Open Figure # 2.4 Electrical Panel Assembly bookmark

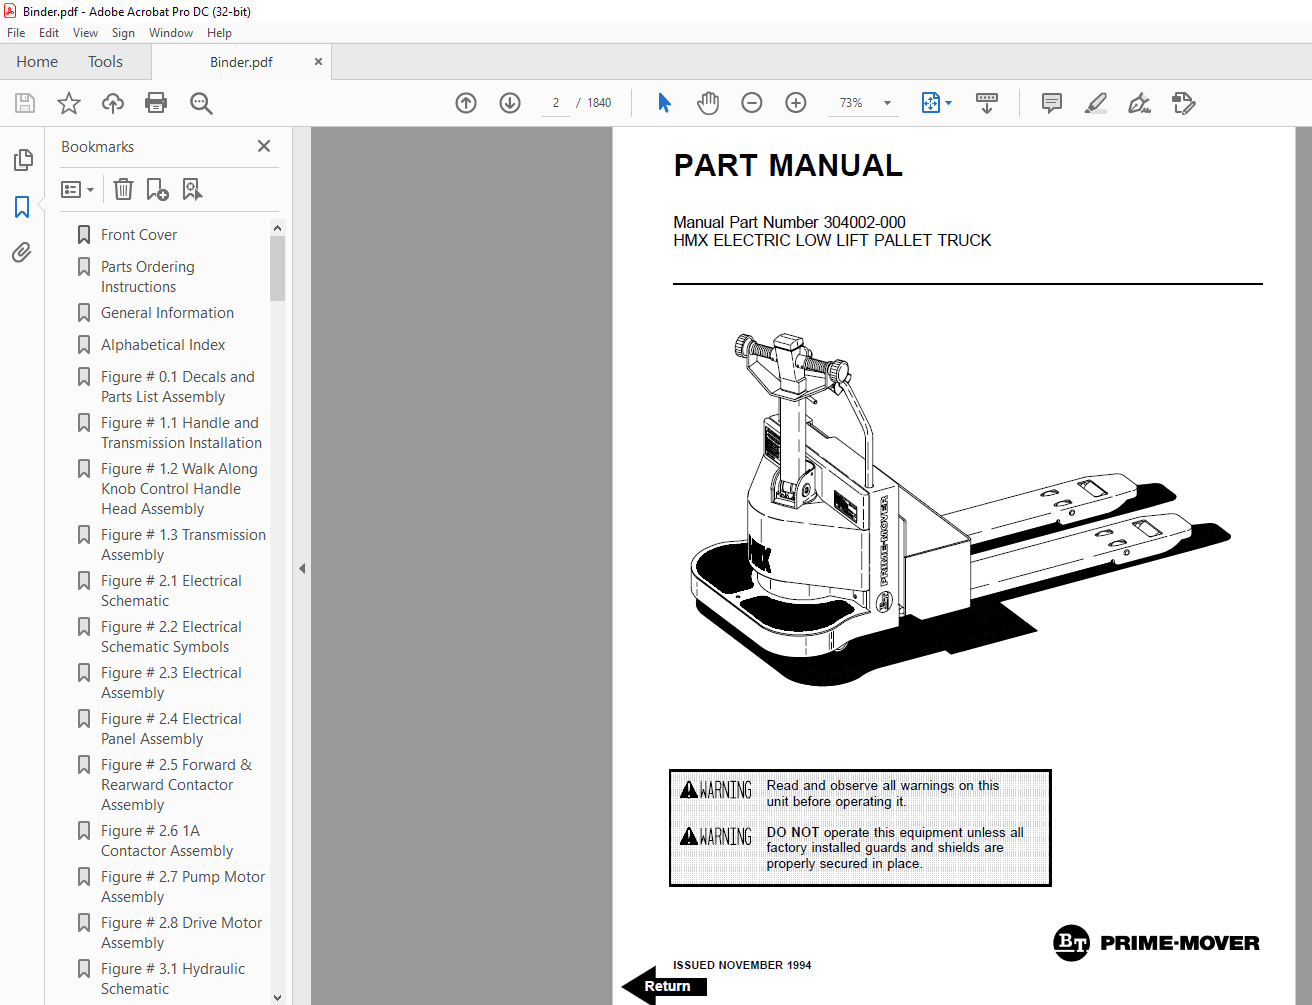pyautogui.click(x=171, y=729)
